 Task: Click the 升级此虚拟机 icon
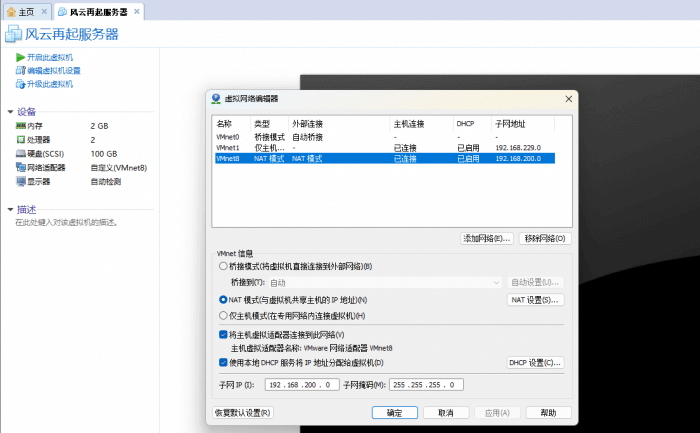pos(20,84)
